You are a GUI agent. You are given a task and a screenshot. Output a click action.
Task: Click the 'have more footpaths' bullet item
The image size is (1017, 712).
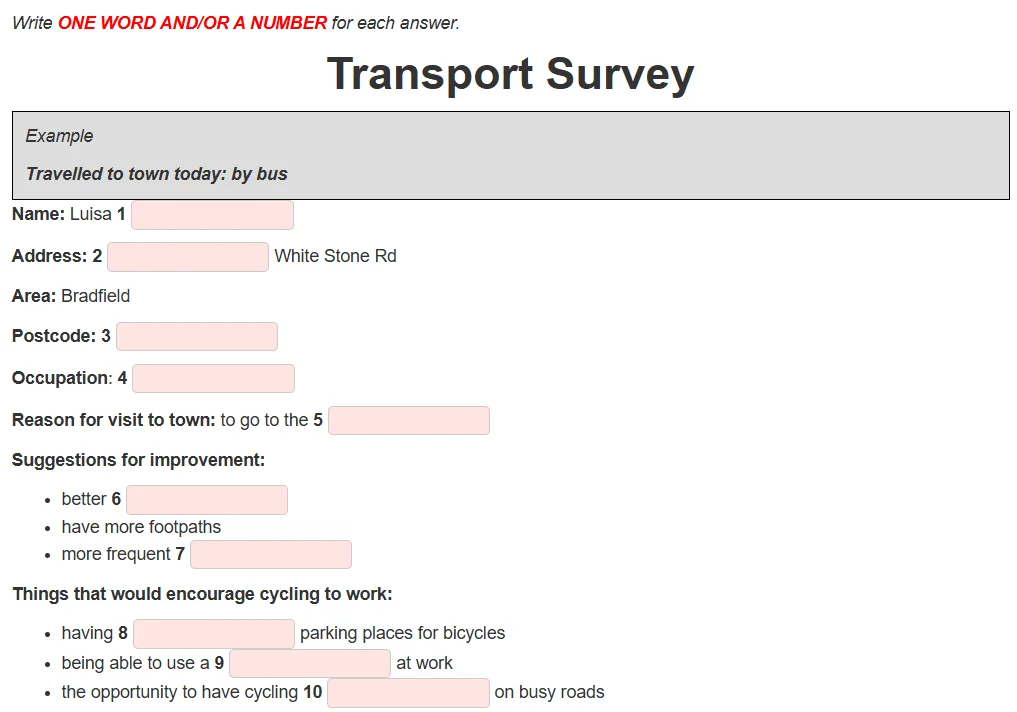[141, 526]
